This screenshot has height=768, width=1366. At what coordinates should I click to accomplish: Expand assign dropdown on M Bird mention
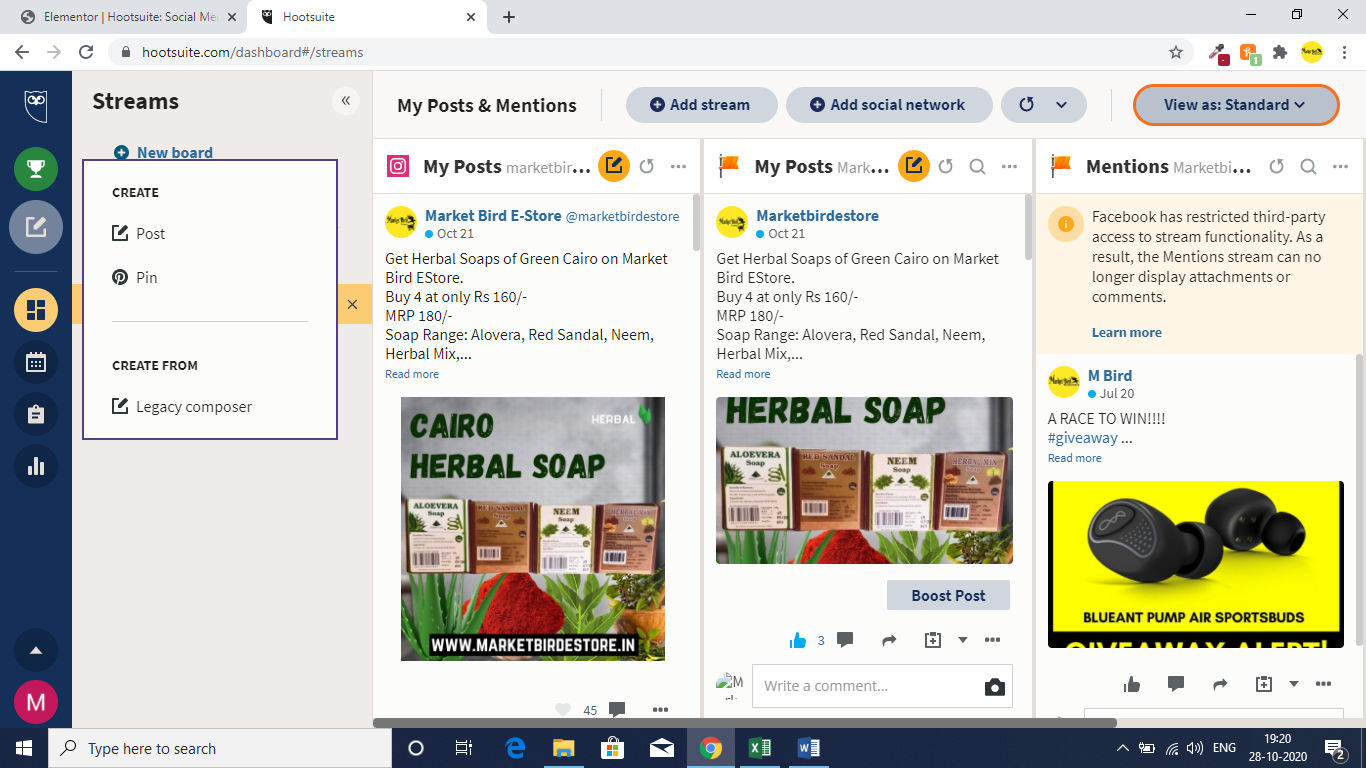tap(1294, 684)
